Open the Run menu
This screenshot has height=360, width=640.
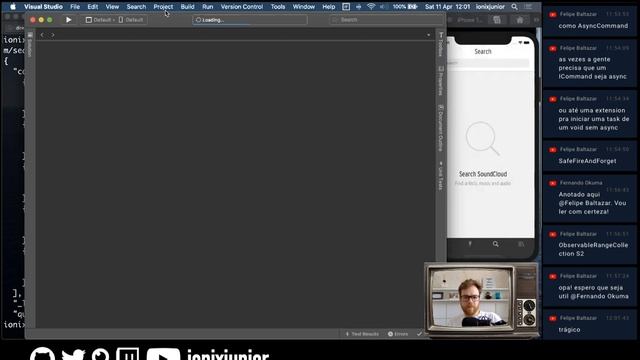(207, 7)
